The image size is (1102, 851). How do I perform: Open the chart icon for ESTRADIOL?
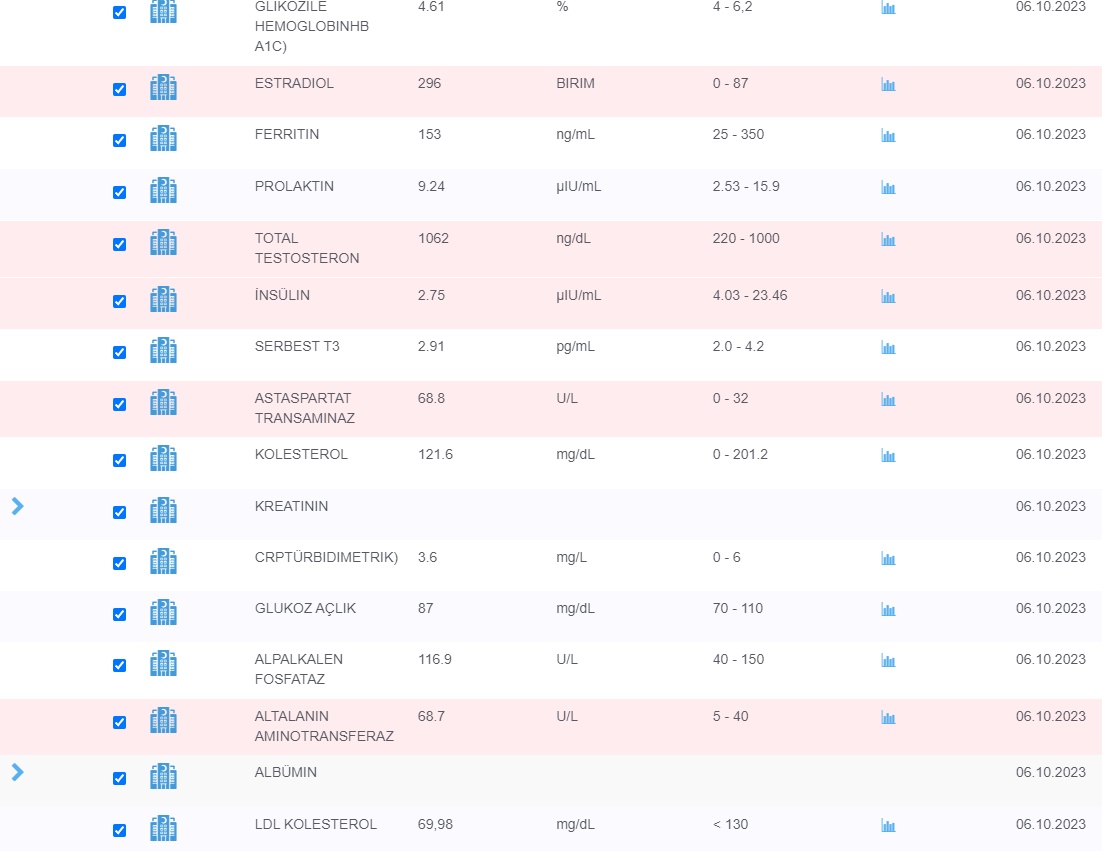888,85
